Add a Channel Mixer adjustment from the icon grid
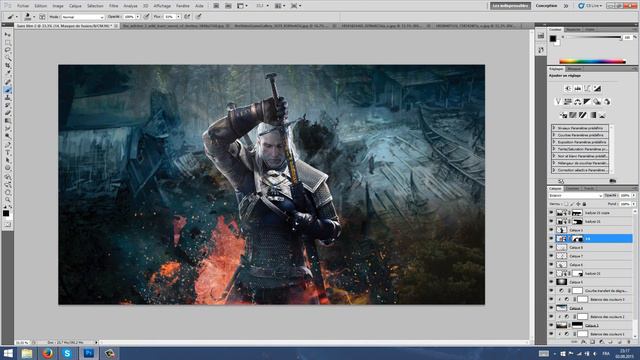 click(x=607, y=101)
